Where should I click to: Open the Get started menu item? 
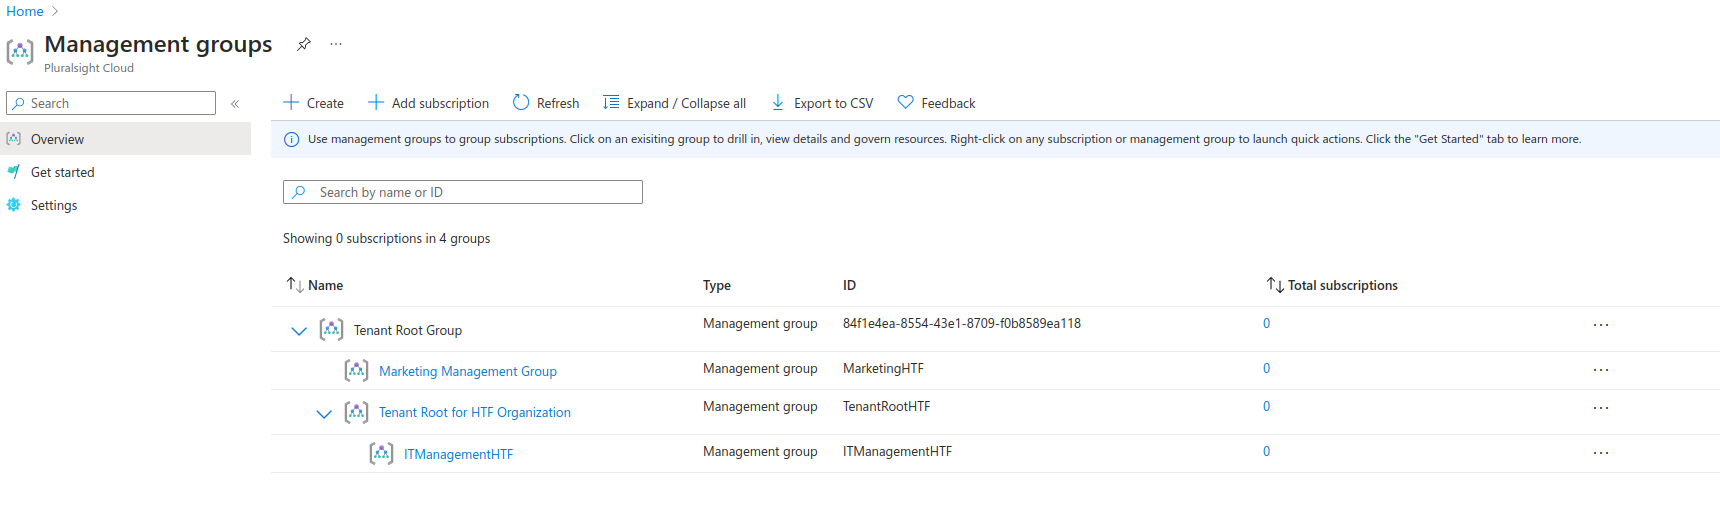click(62, 172)
